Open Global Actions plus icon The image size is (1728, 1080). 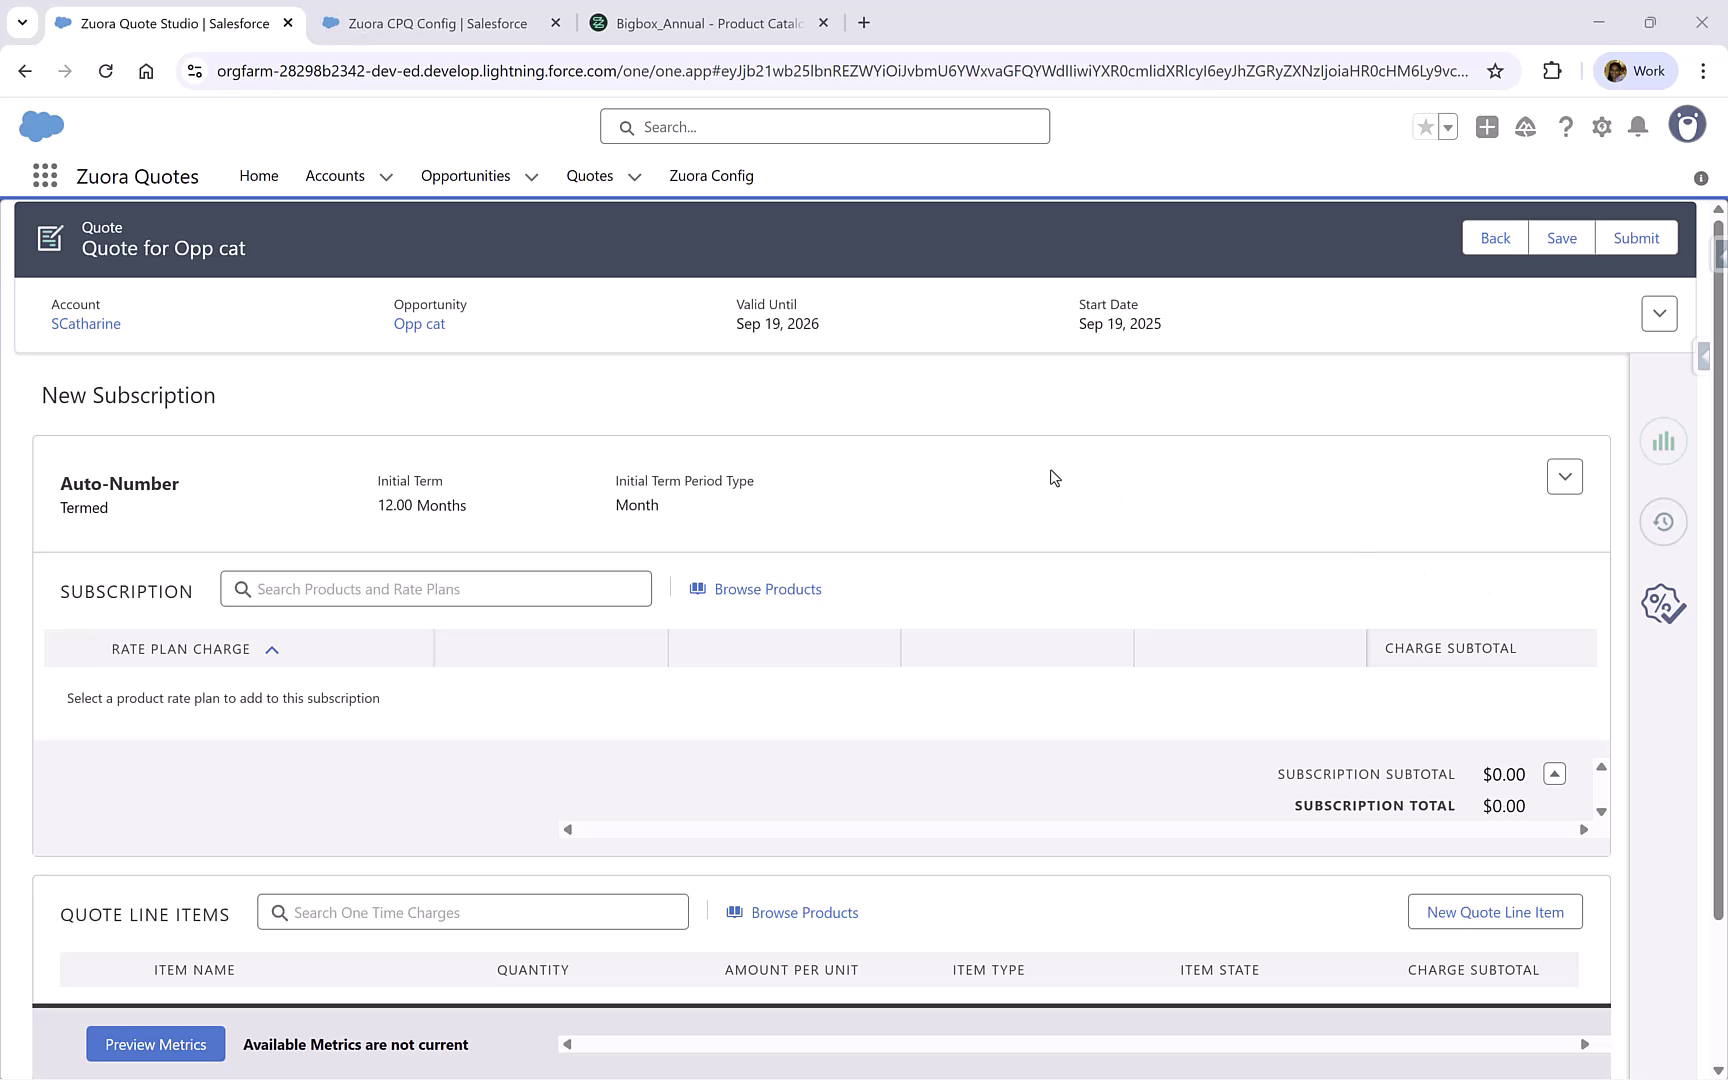coord(1487,127)
